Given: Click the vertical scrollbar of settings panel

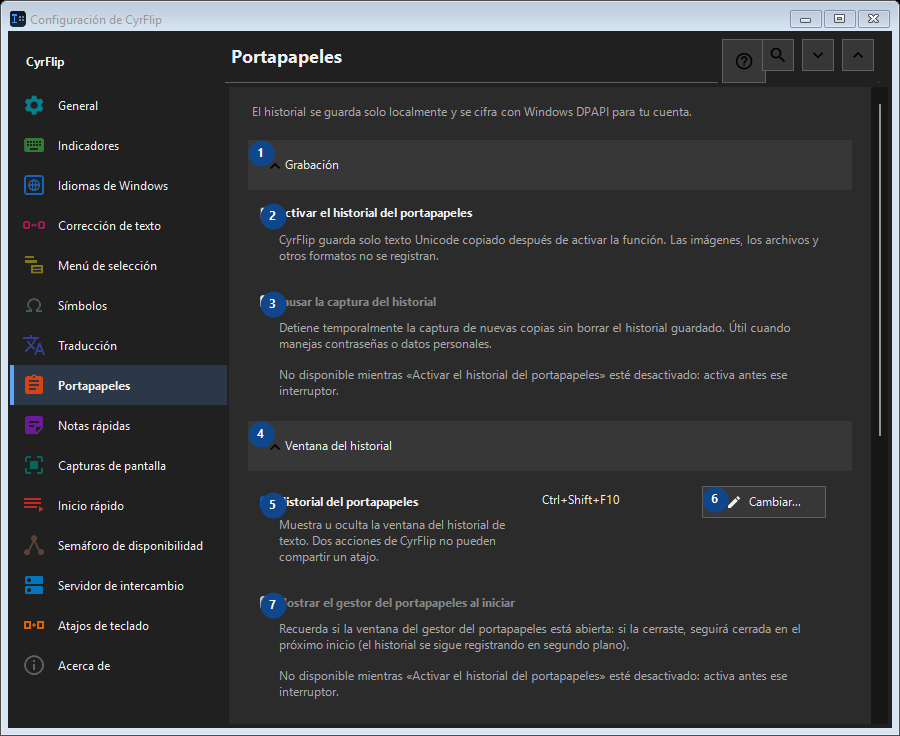Looking at the screenshot, I should click(880, 270).
